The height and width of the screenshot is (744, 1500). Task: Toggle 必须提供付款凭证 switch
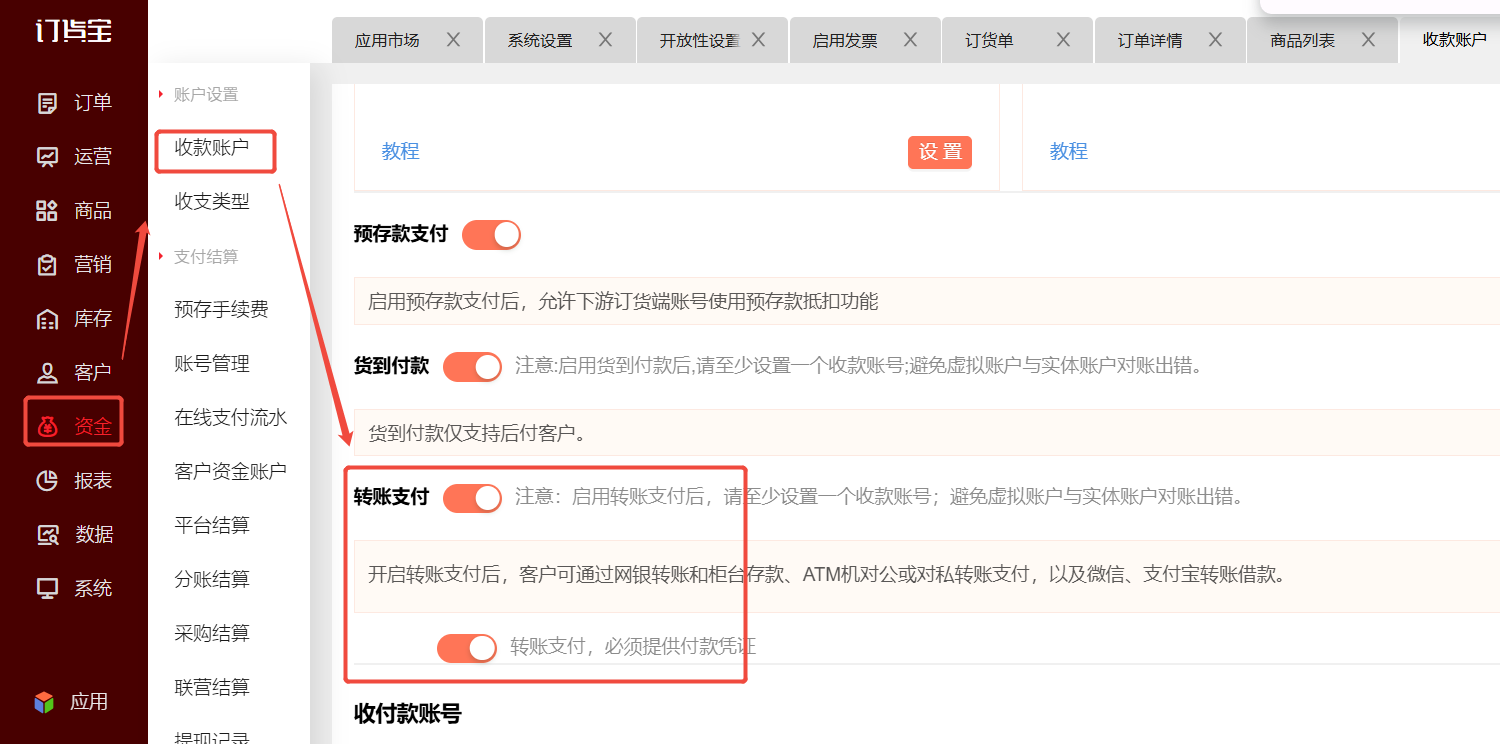tap(467, 648)
